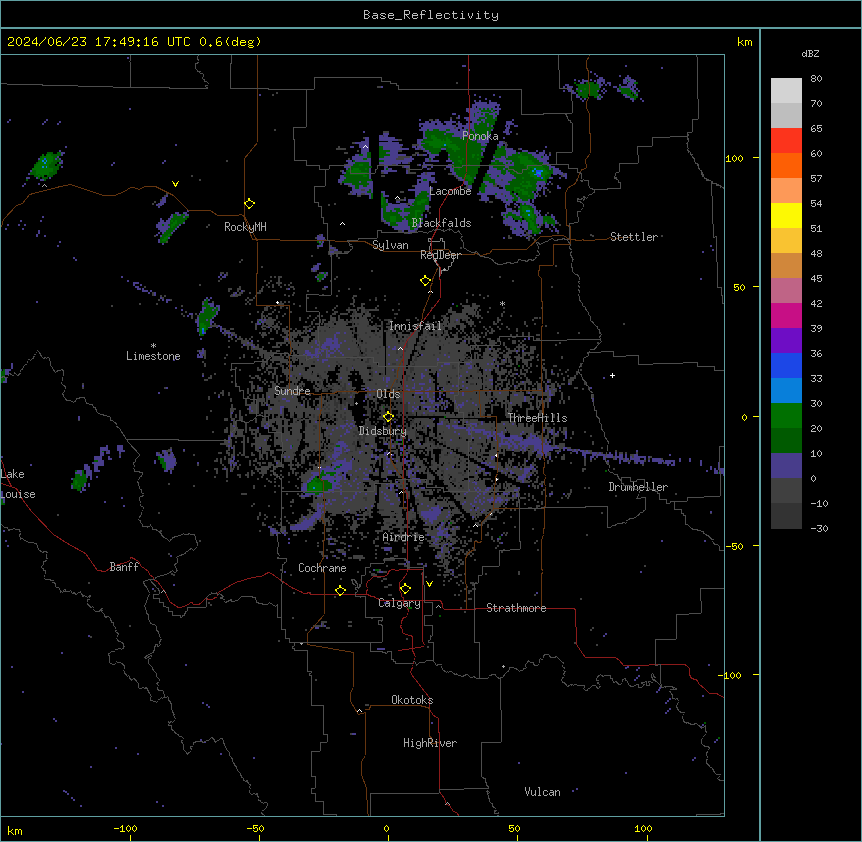Click the green echo cell west of Airdrie

pyautogui.click(x=317, y=485)
